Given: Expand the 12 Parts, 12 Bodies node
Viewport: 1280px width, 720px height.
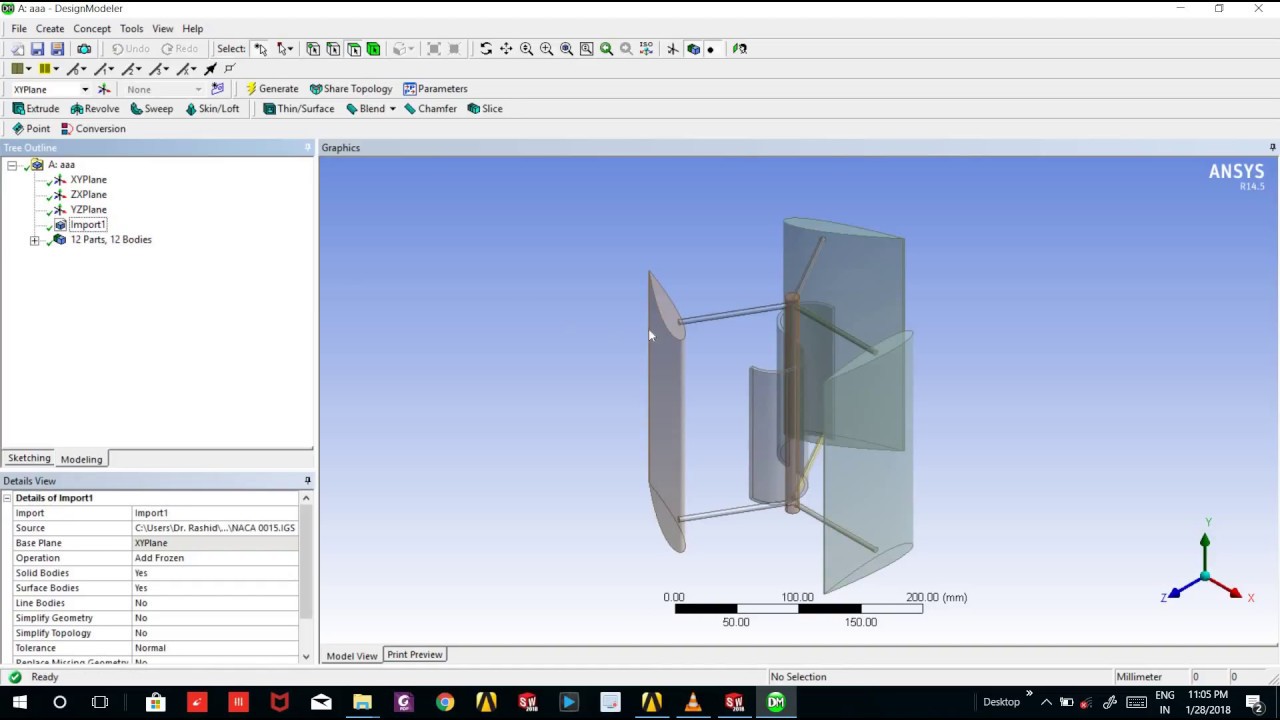Looking at the screenshot, I should point(35,240).
